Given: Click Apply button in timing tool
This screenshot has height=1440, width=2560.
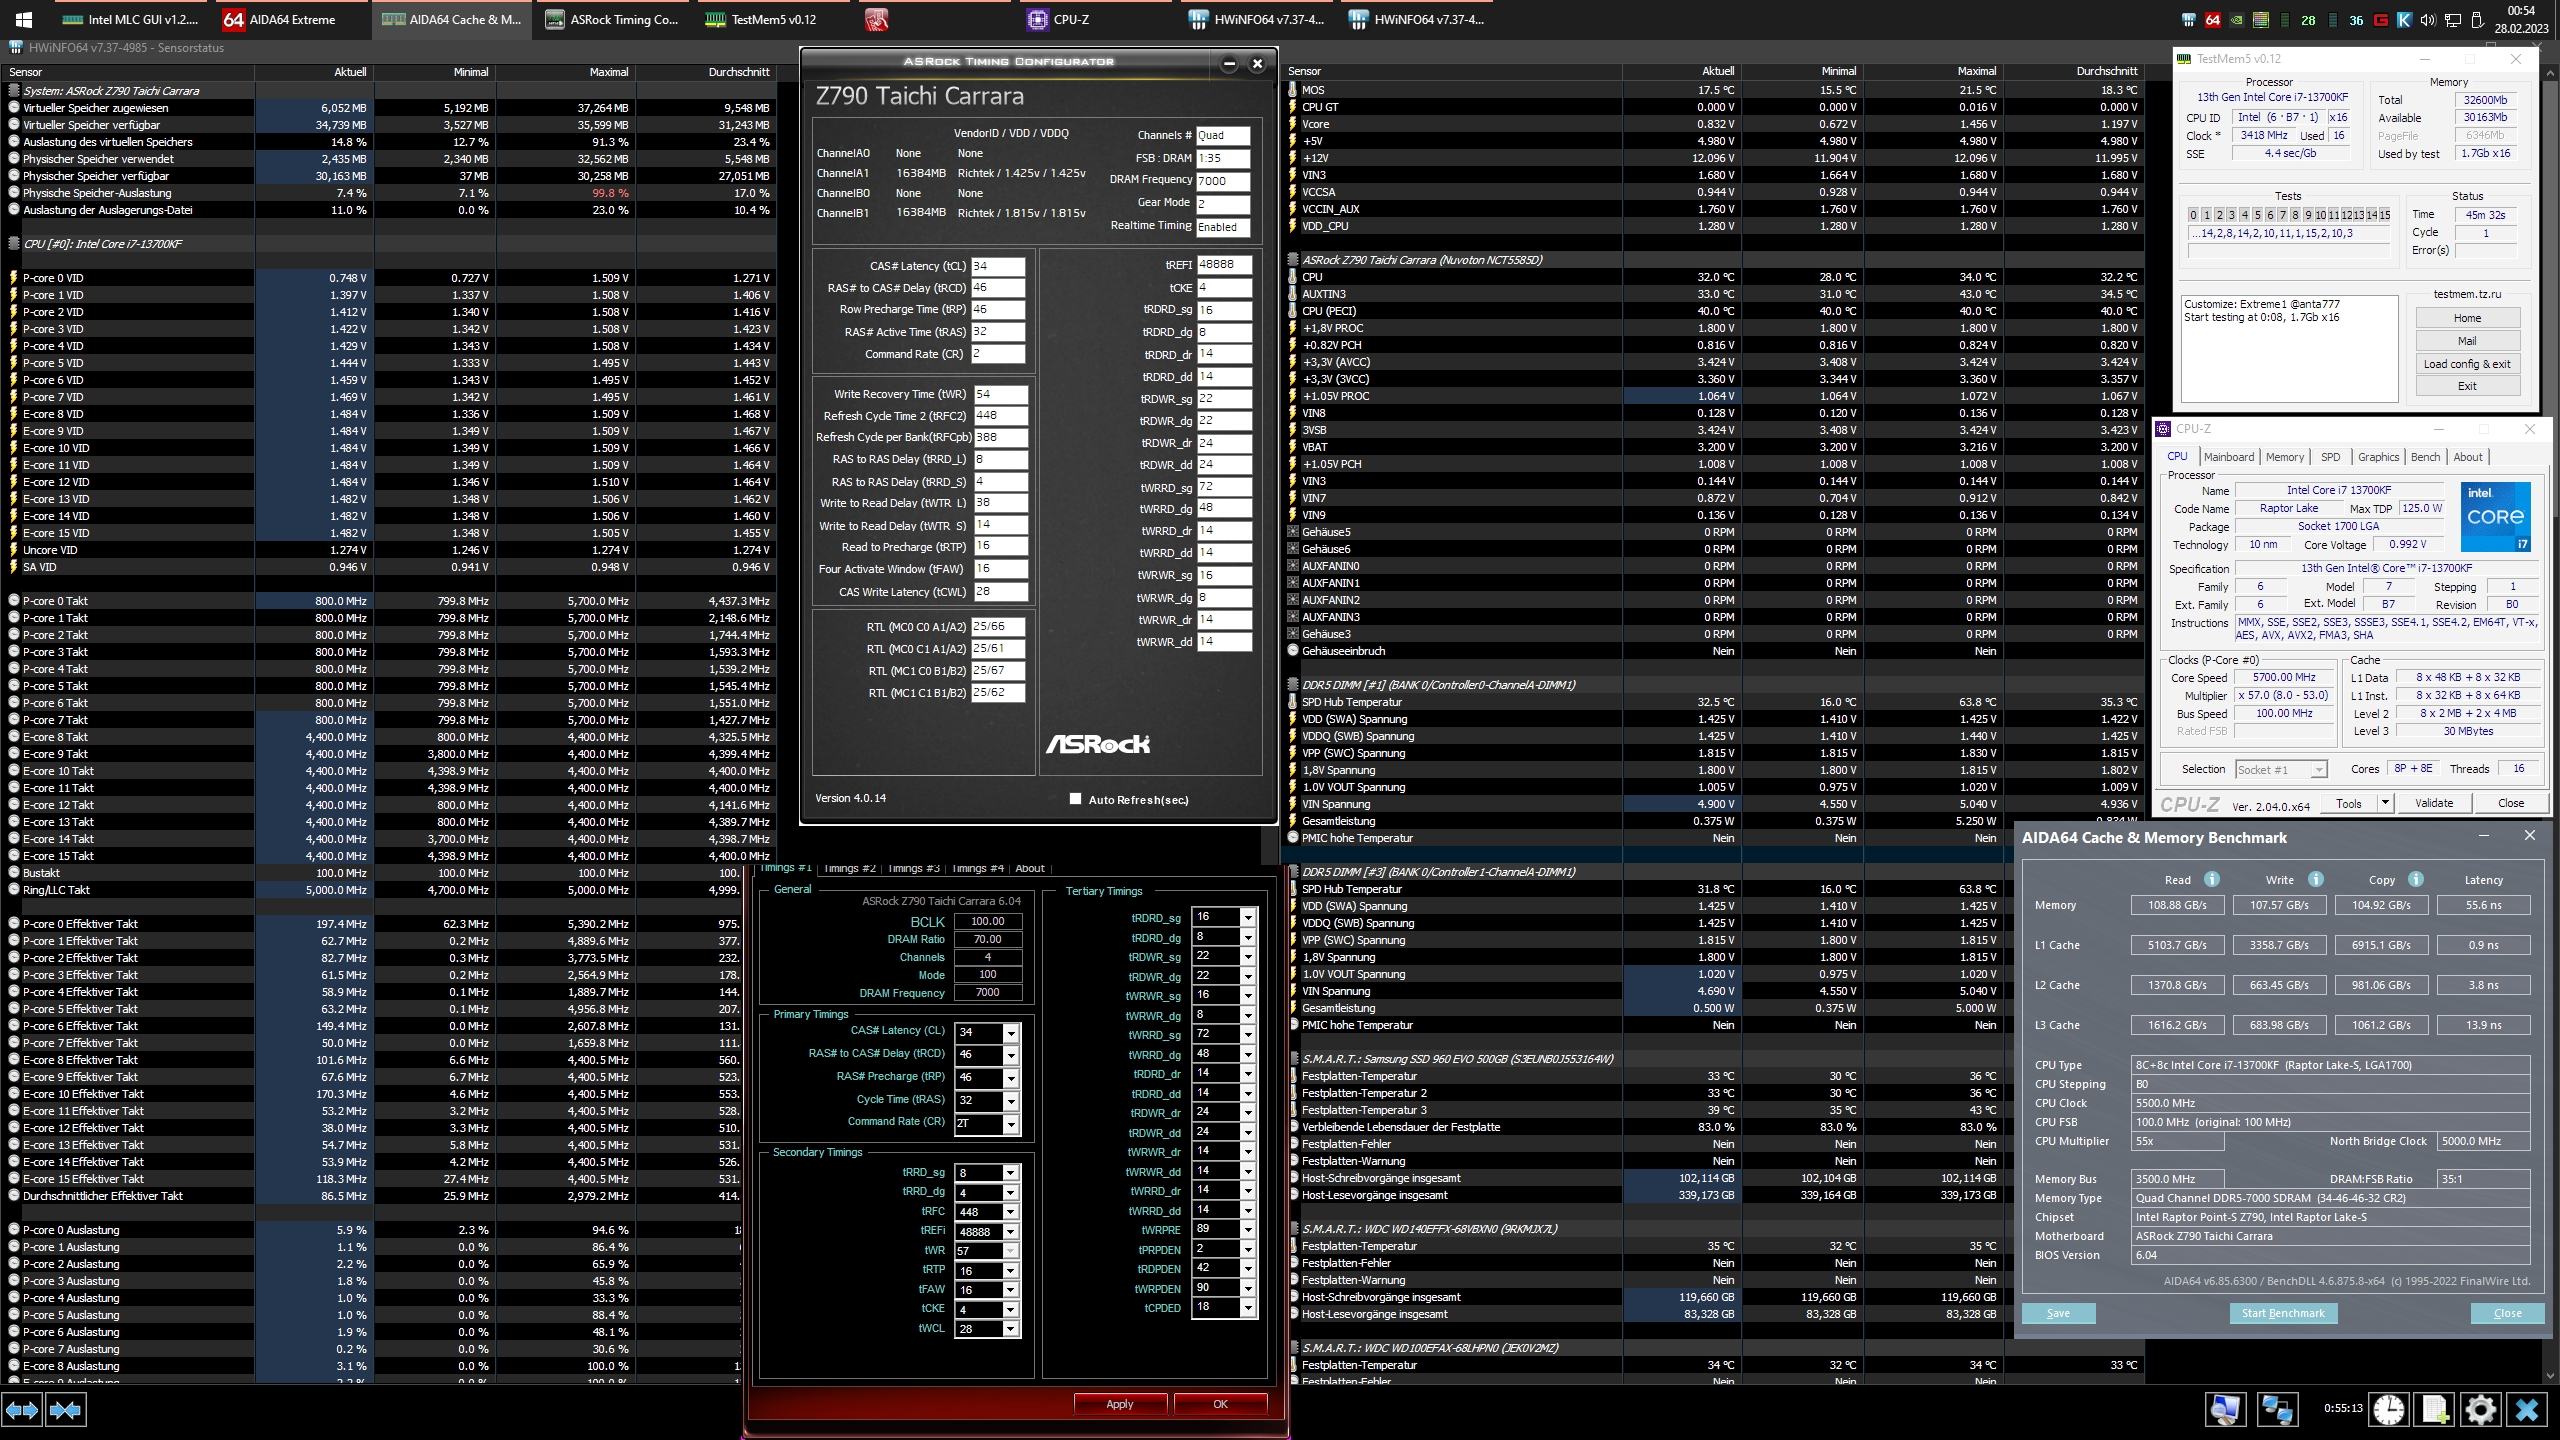Looking at the screenshot, I should 1120,1404.
